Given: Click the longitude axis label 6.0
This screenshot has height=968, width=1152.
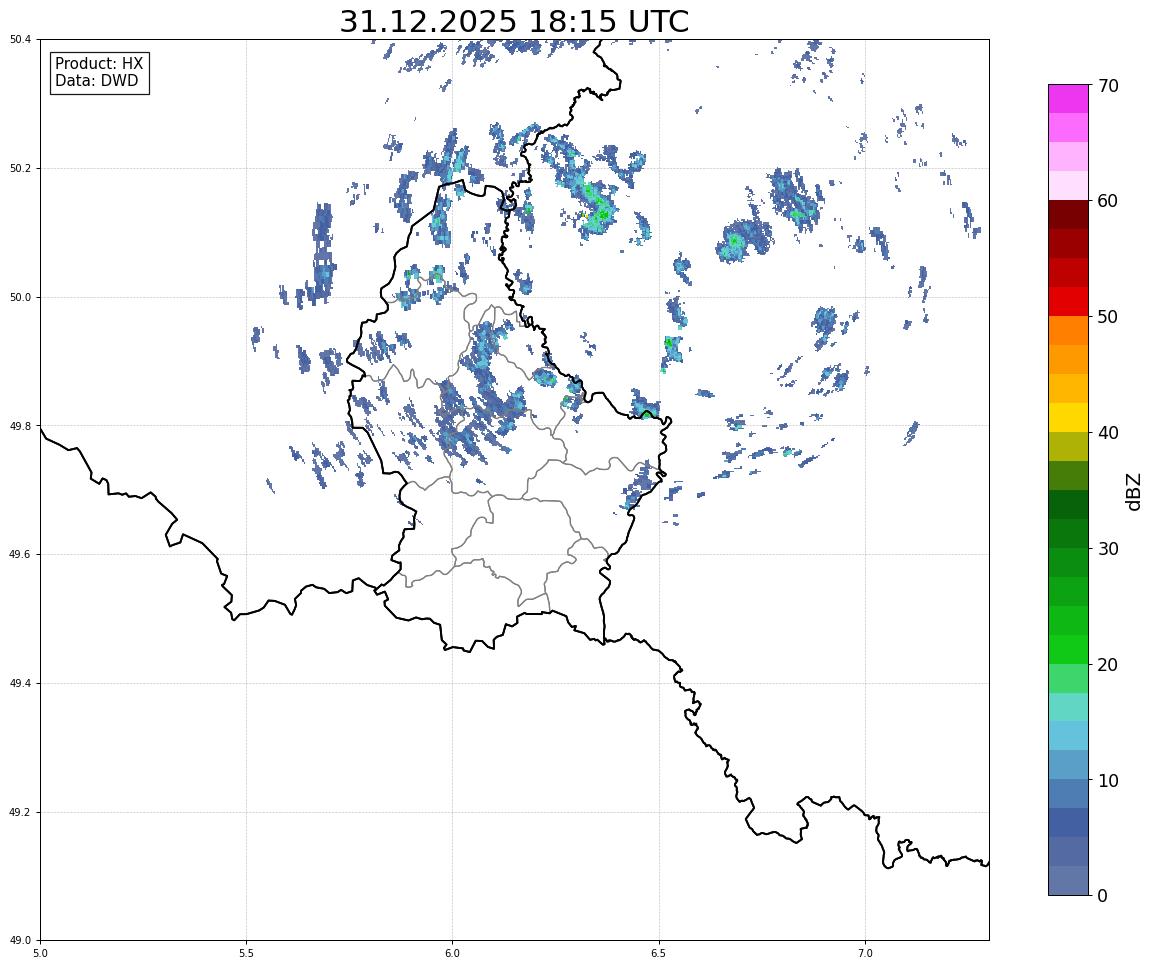Looking at the screenshot, I should click(453, 953).
